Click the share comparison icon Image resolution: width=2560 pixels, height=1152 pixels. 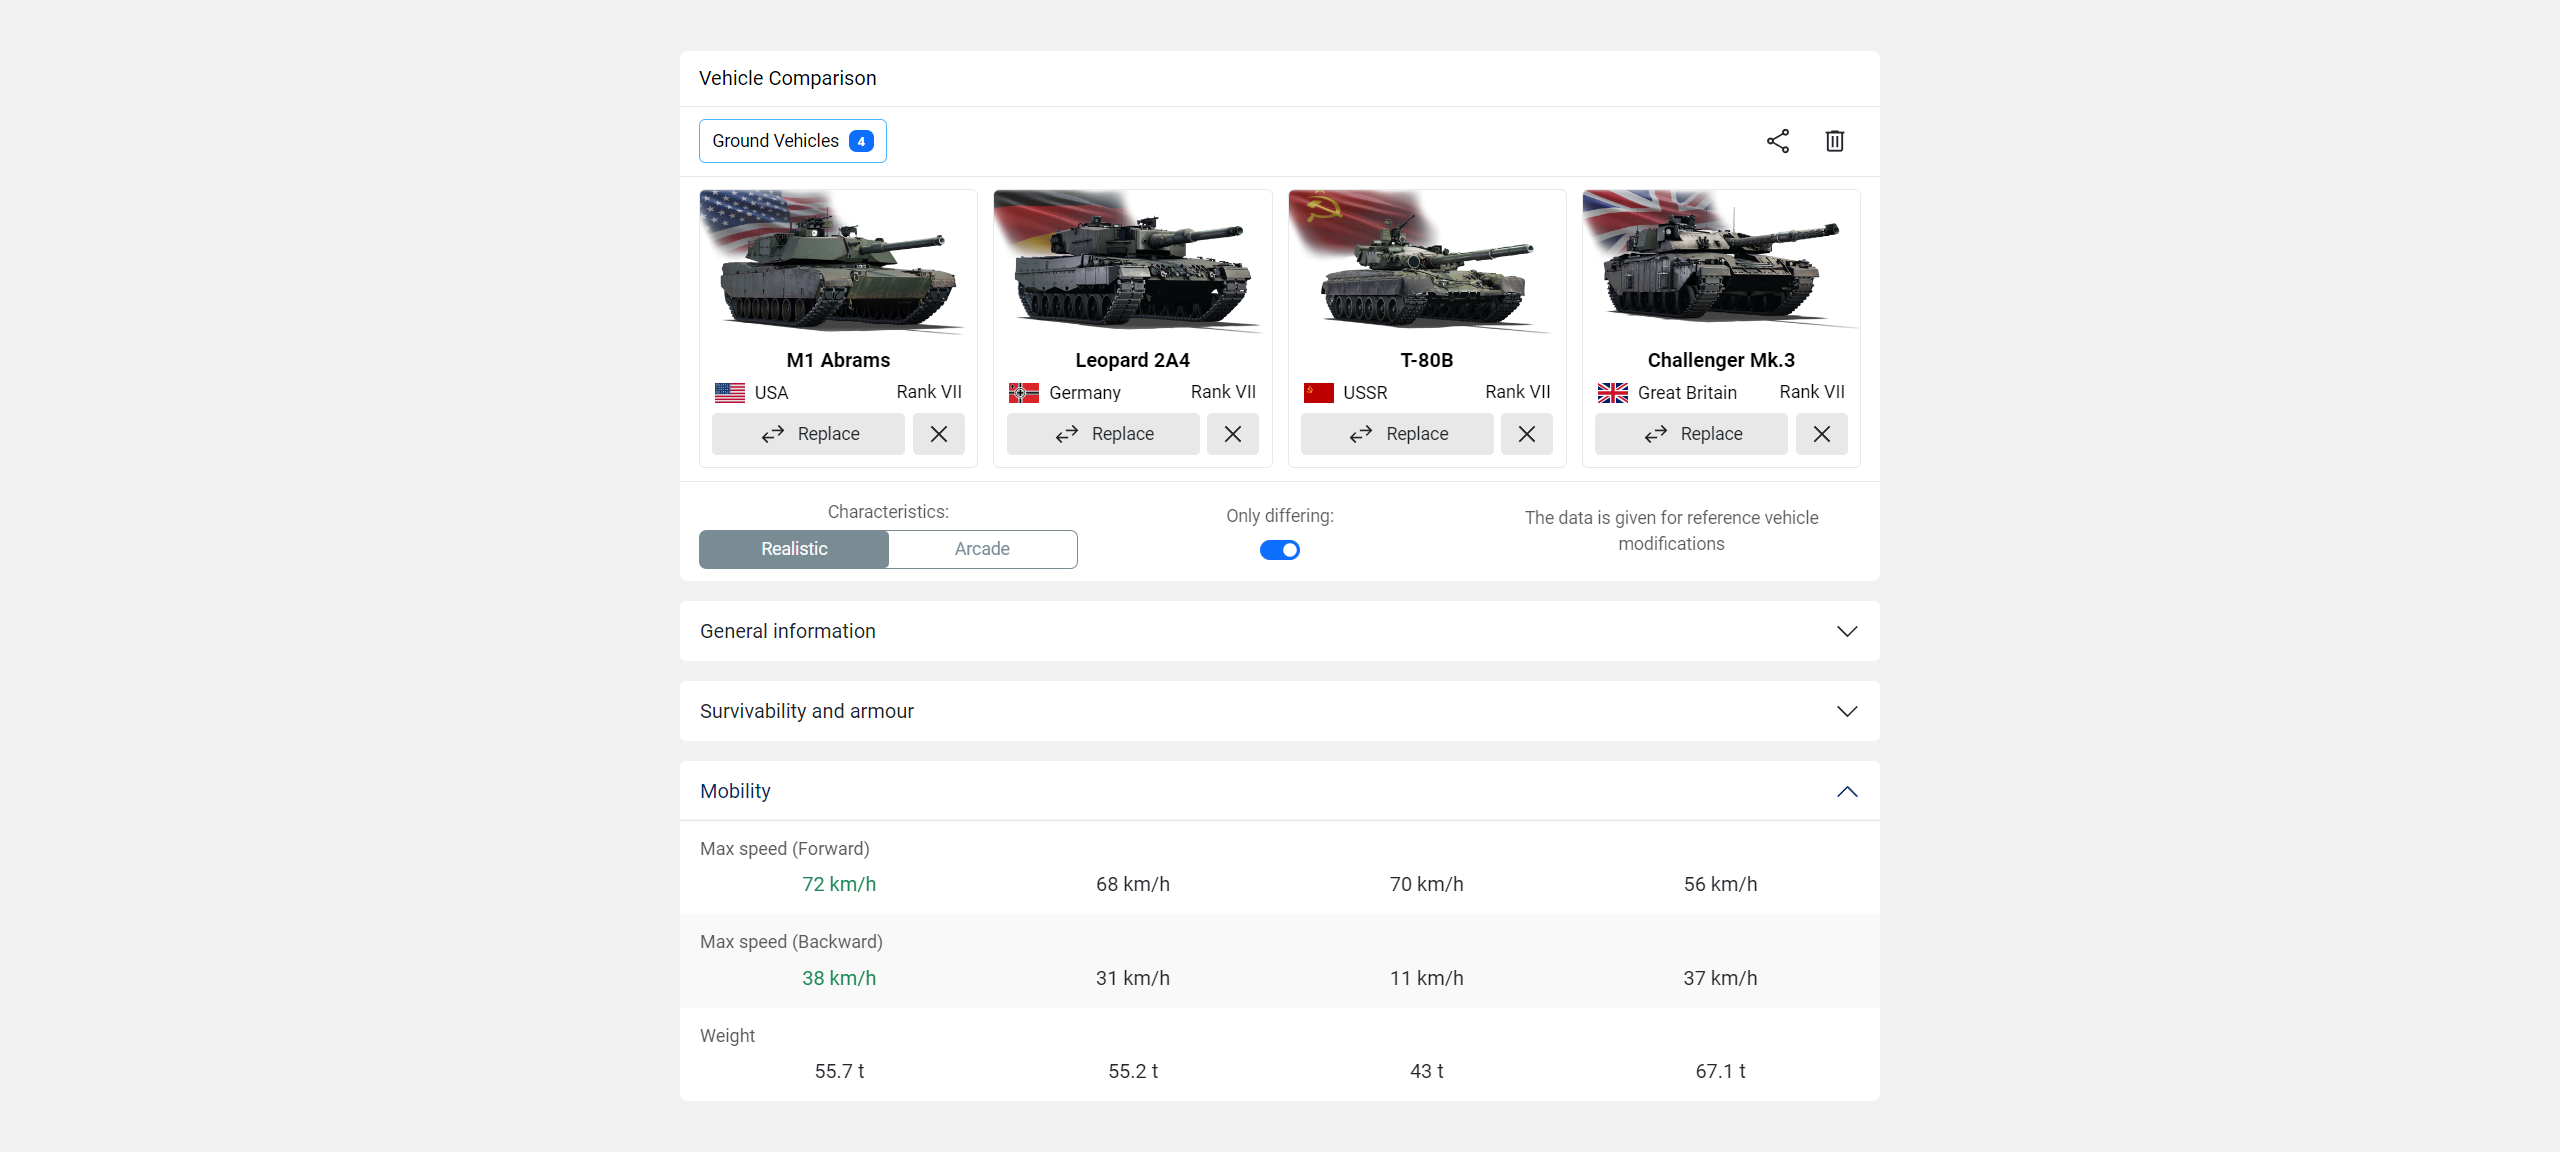click(x=1777, y=141)
